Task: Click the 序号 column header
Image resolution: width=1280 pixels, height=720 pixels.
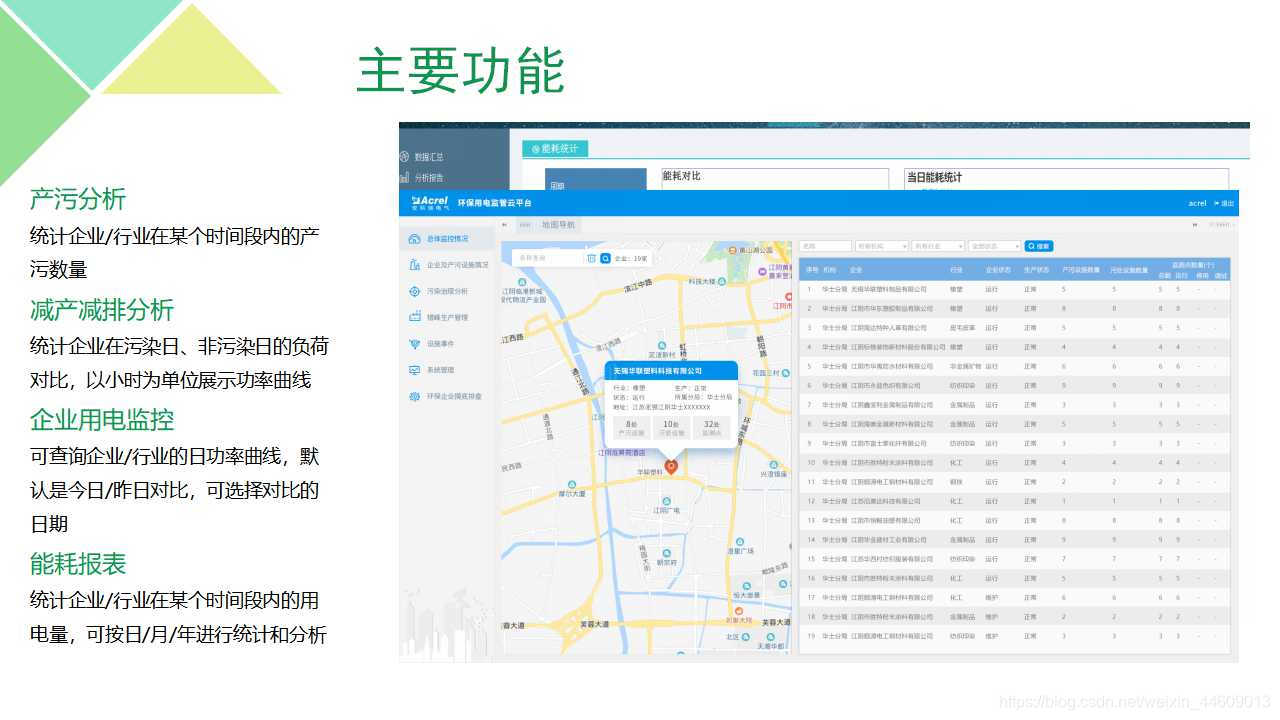Action: click(x=812, y=270)
